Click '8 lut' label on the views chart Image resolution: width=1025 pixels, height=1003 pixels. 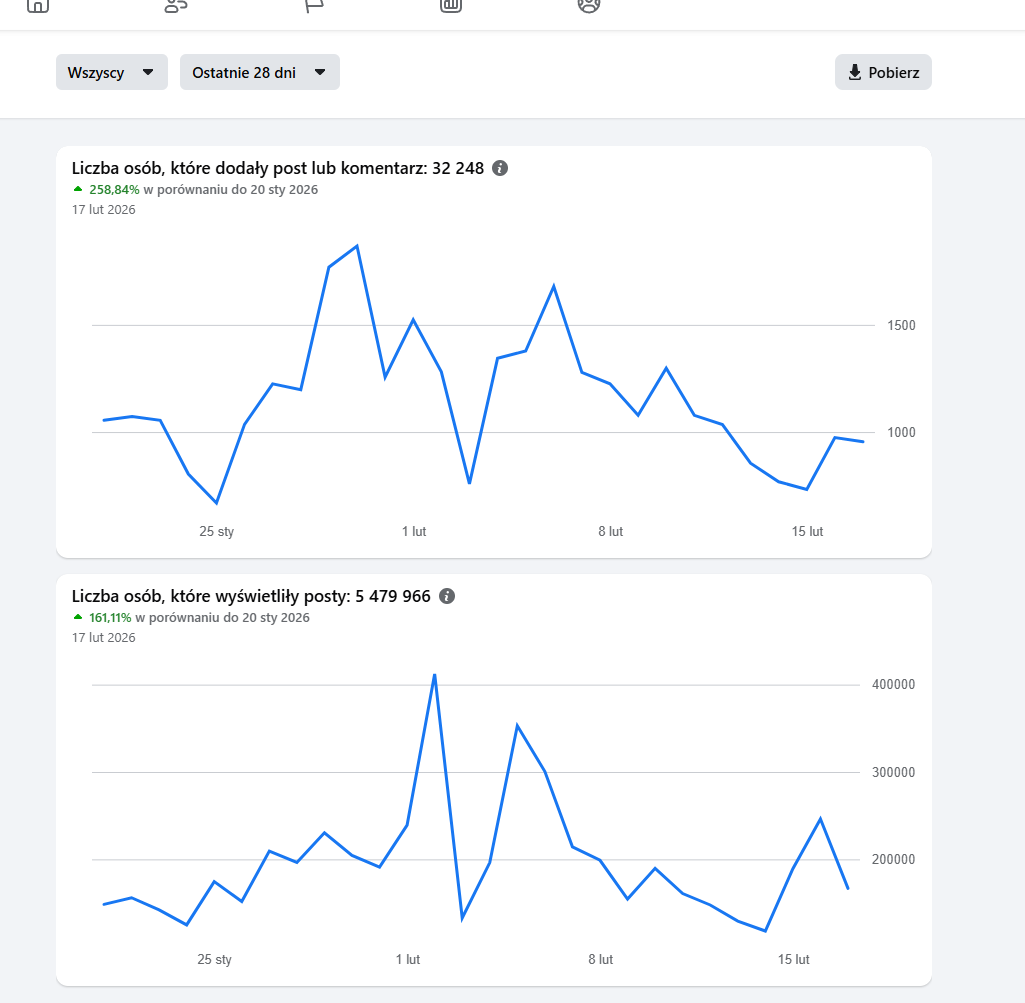[x=600, y=960]
